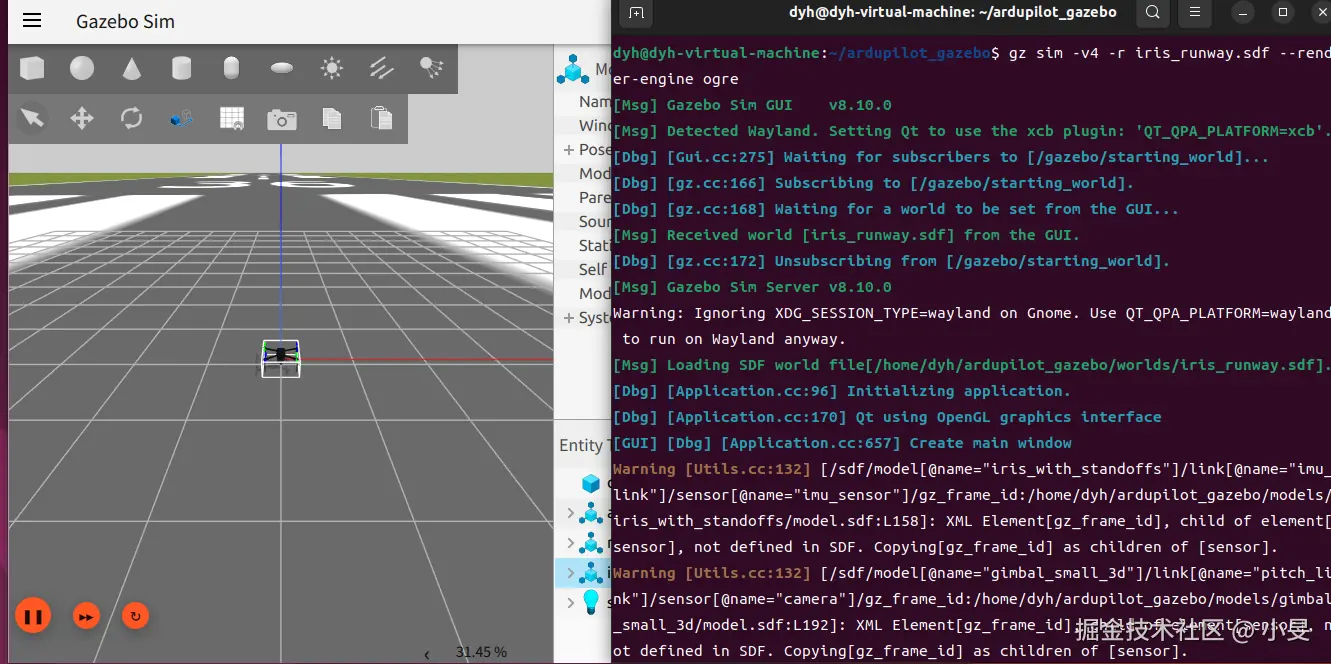
Task: Select the iris drone model in scene
Action: tap(281, 358)
